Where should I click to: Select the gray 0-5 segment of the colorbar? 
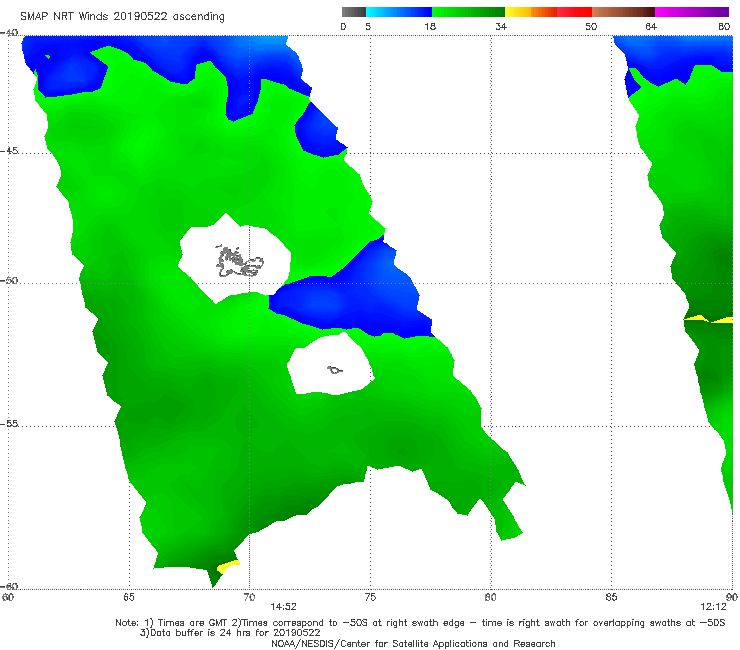click(x=353, y=12)
